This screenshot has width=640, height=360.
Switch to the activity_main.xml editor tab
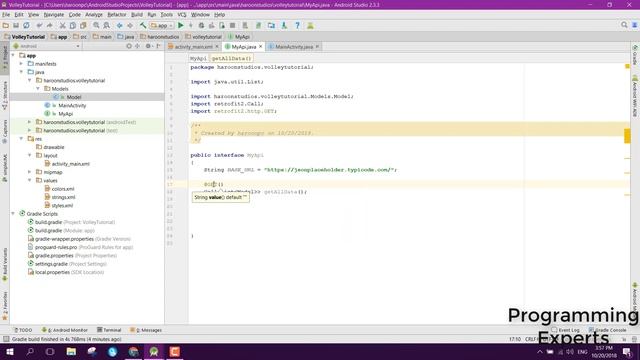click(193, 47)
